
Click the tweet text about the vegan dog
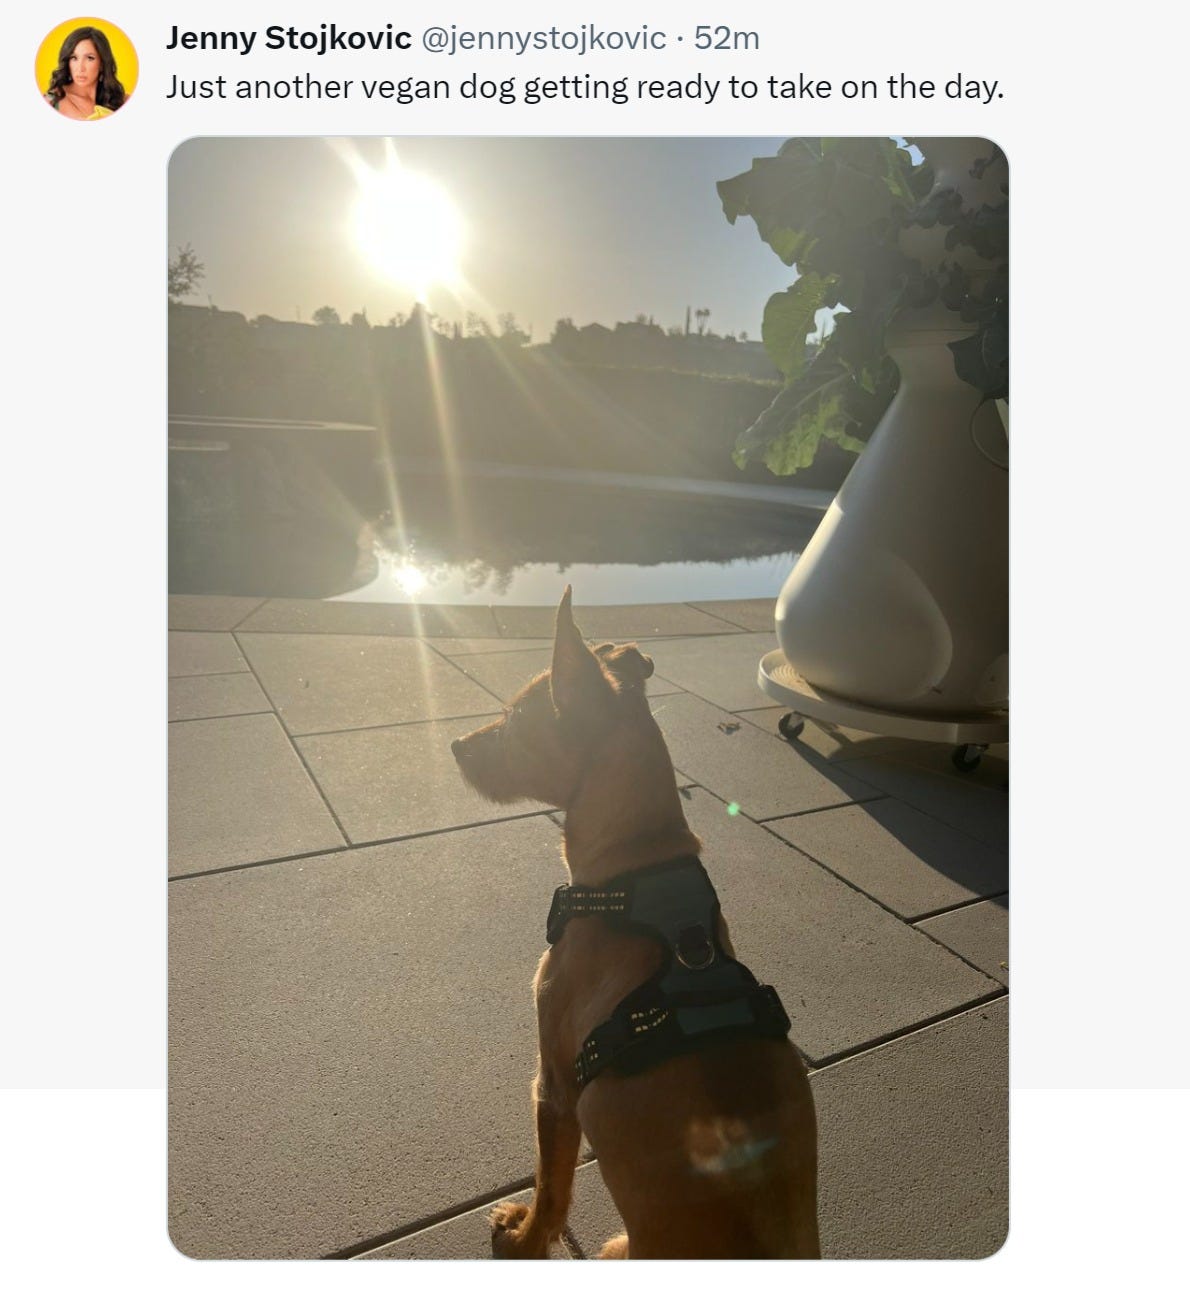pyautogui.click(x=584, y=87)
